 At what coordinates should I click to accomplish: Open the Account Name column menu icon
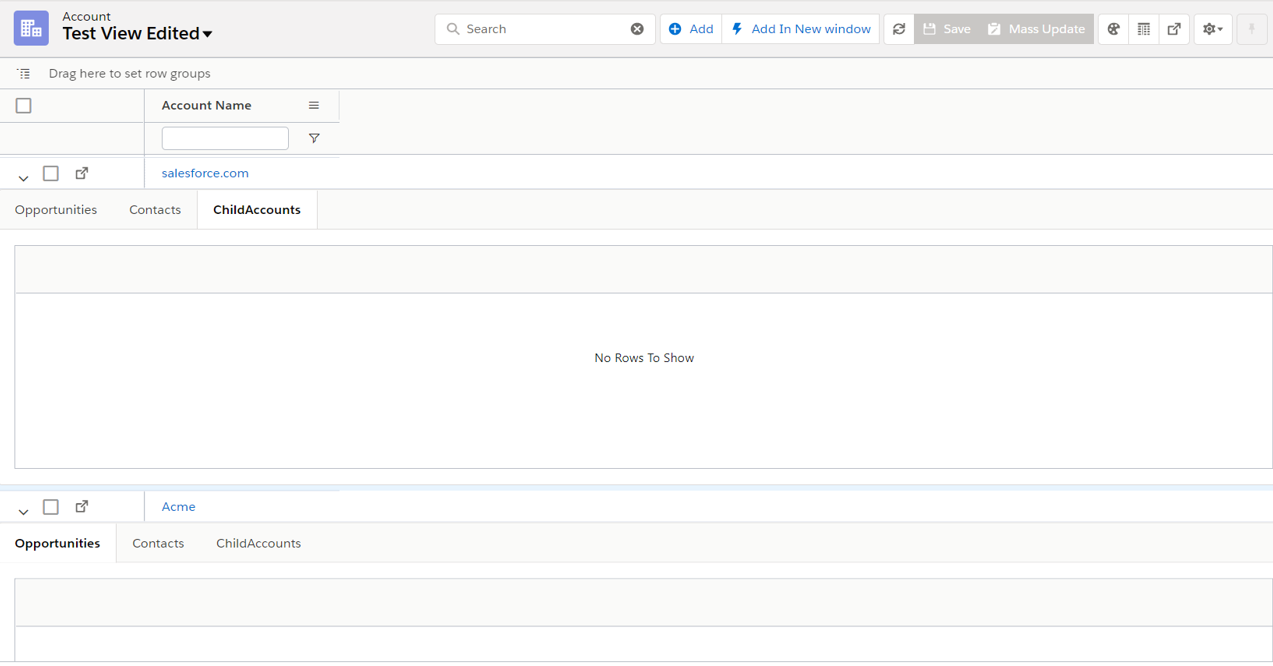point(314,105)
